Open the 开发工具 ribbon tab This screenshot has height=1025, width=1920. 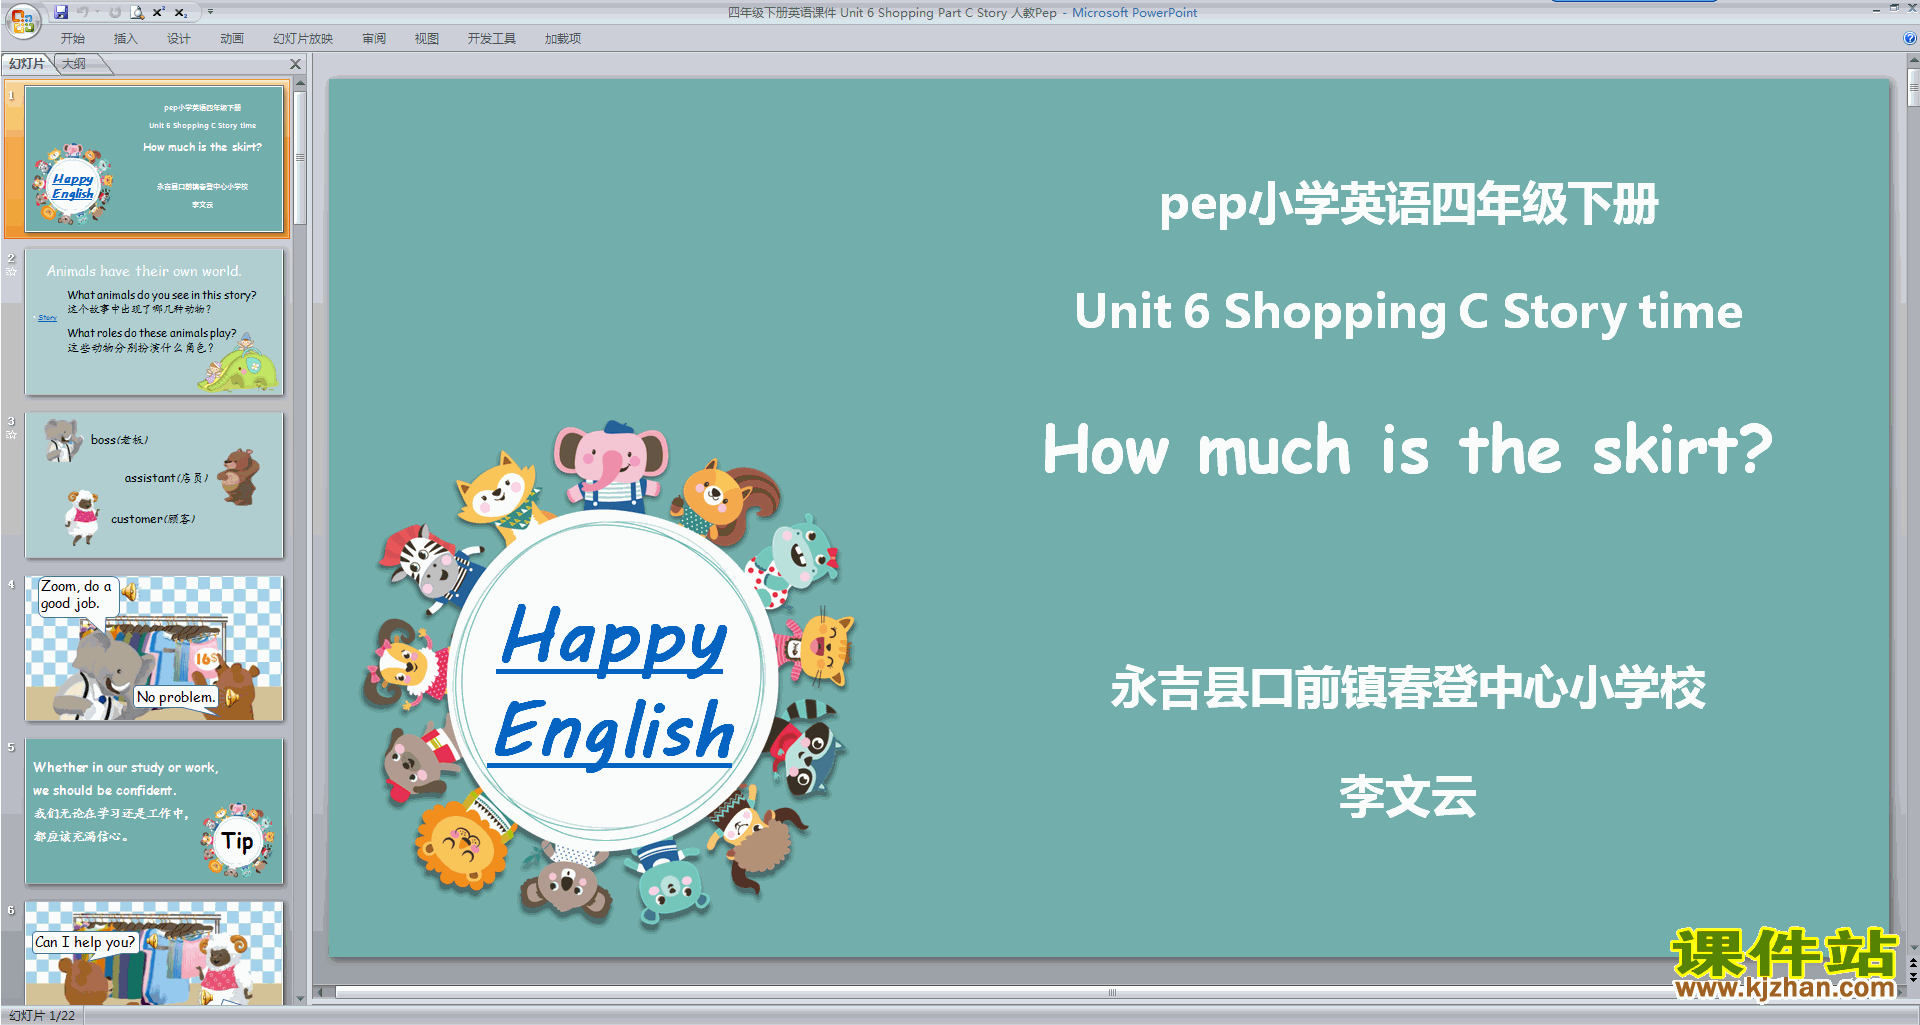(491, 38)
